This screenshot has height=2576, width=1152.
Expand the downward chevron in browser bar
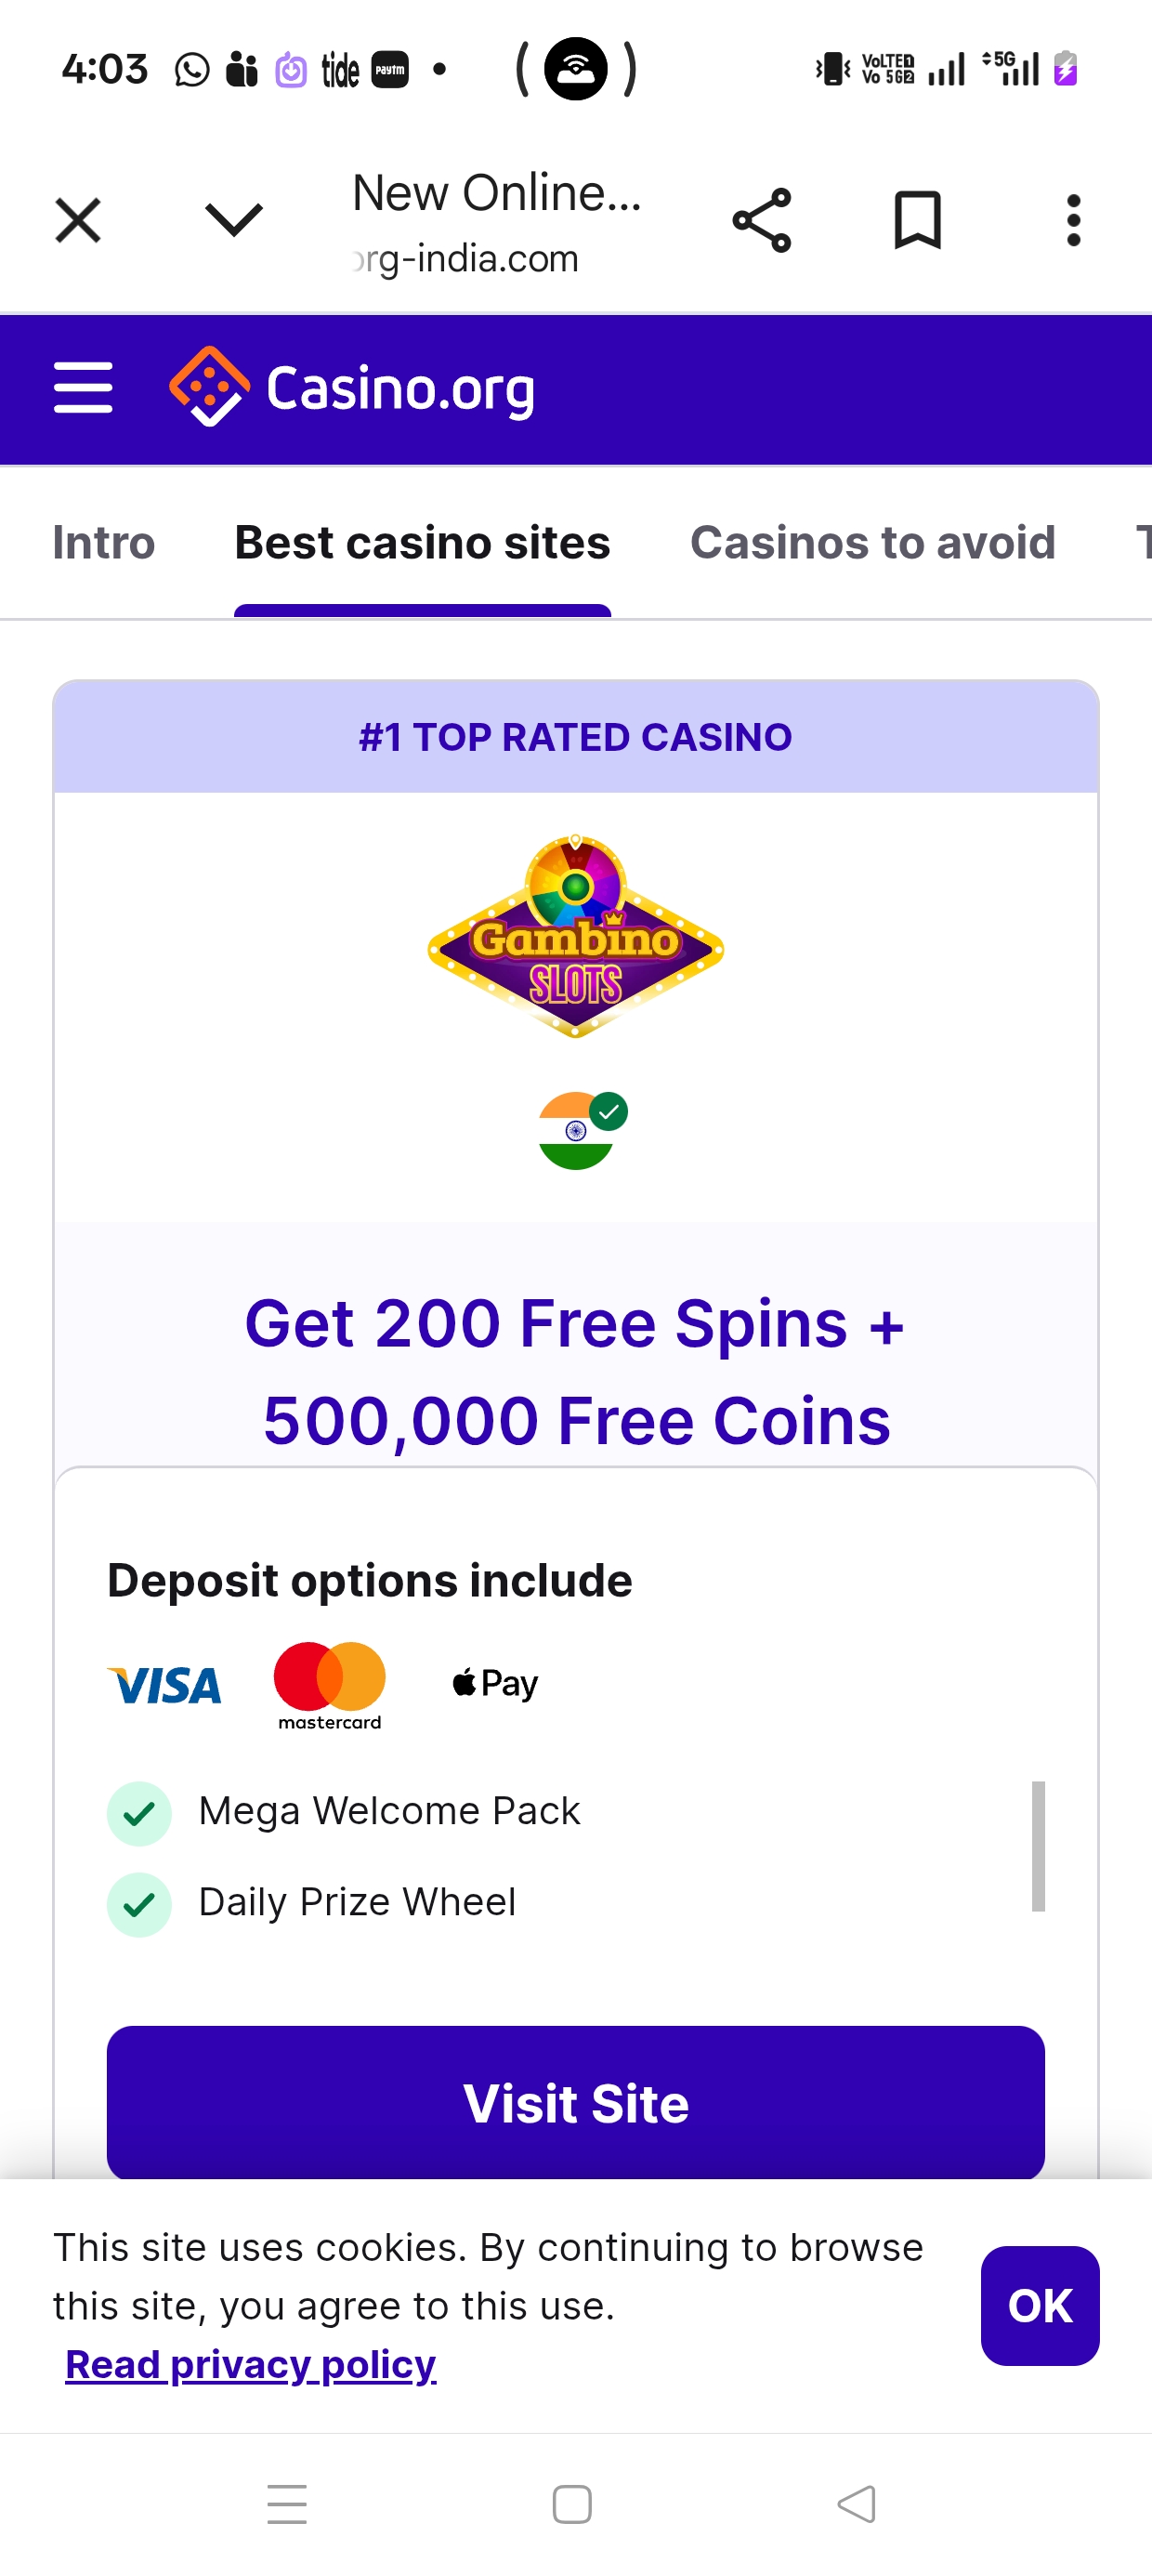(234, 220)
